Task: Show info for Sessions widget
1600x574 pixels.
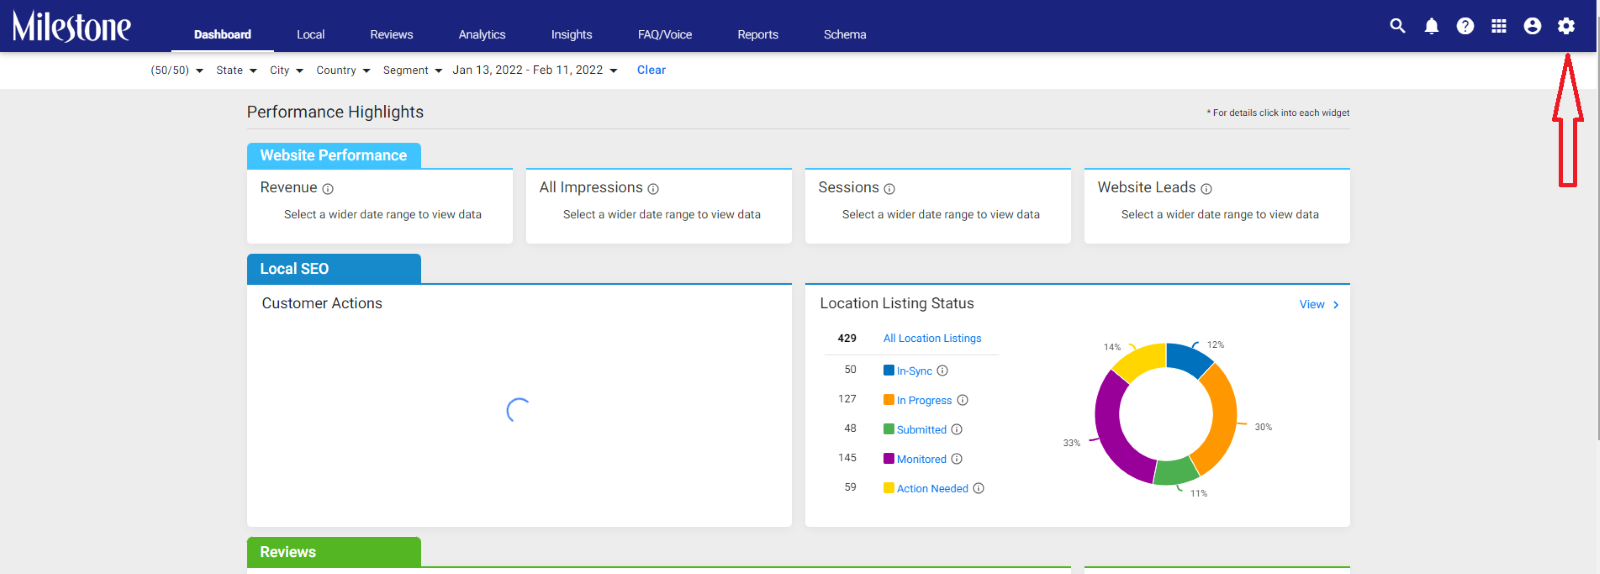Action: [x=889, y=189]
